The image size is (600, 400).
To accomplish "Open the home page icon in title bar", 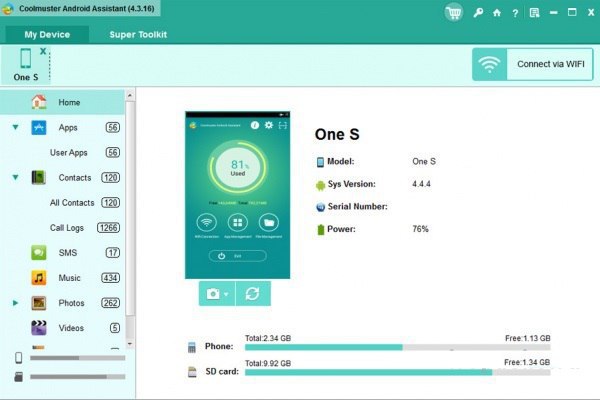I will point(497,13).
